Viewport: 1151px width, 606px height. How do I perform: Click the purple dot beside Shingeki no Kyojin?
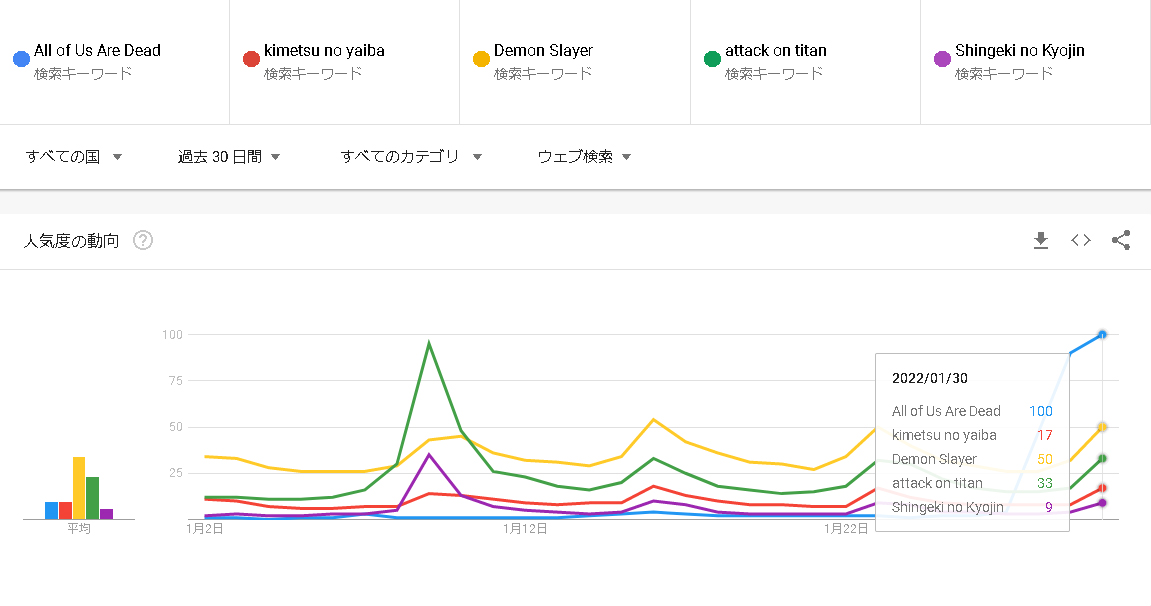942,59
